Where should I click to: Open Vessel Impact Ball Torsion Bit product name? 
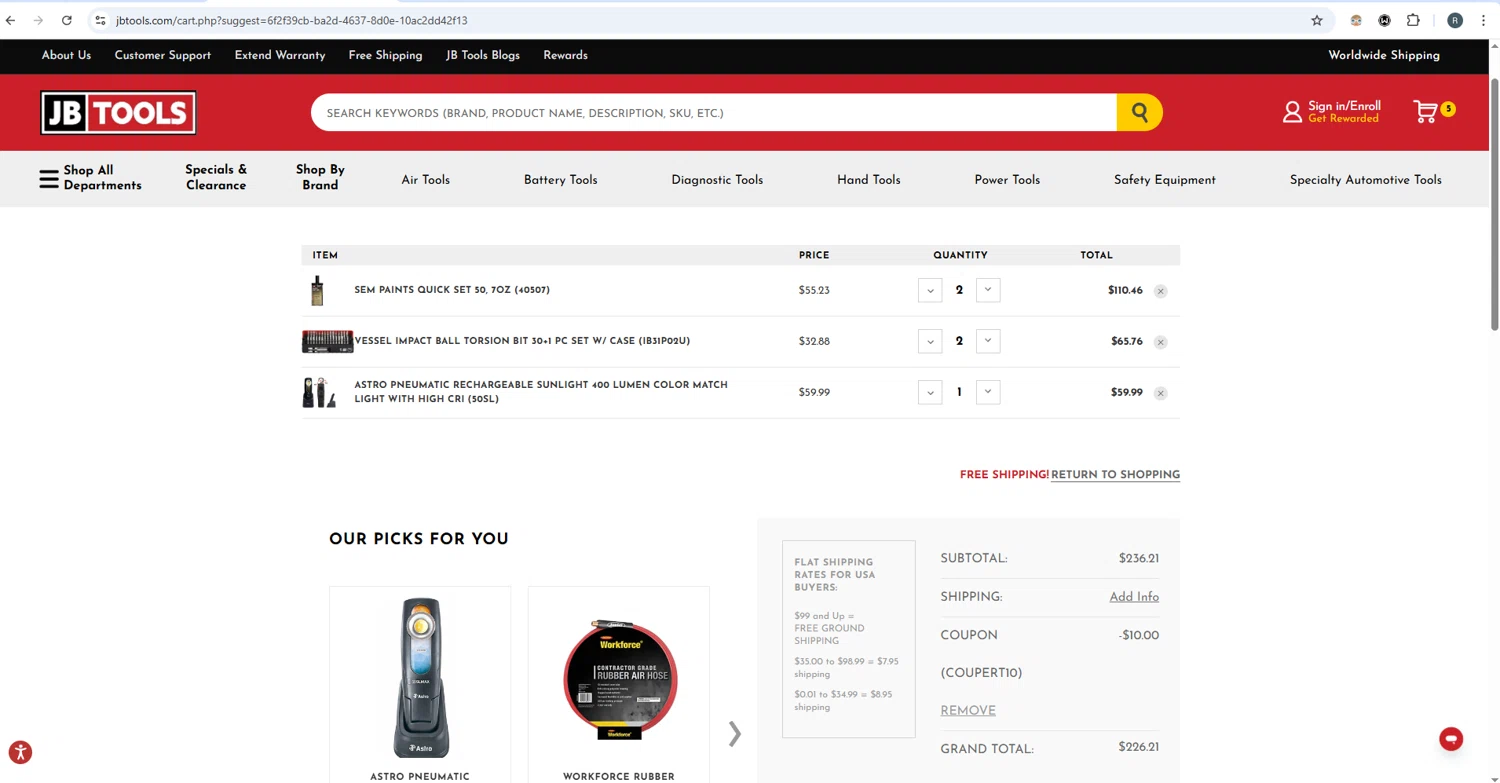coord(522,341)
